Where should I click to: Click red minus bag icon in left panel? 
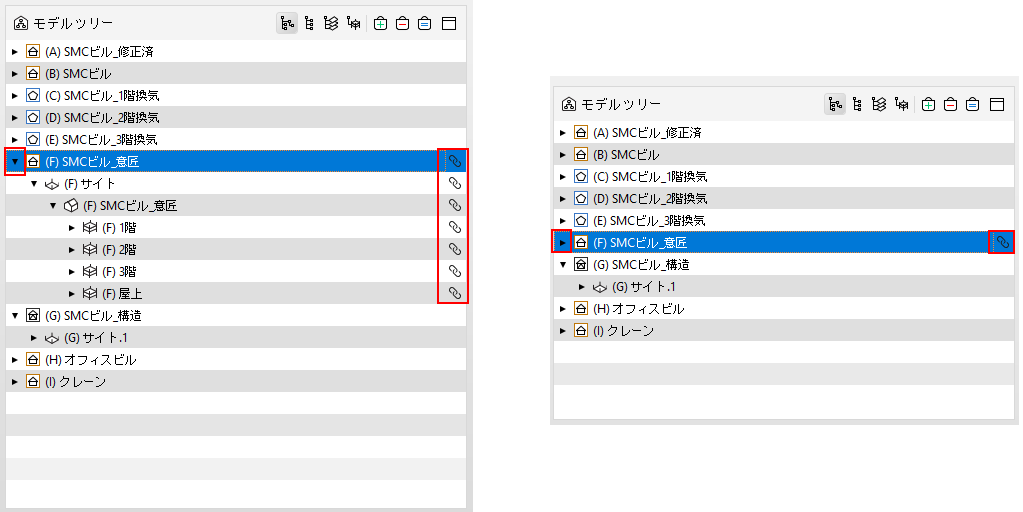pyautogui.click(x=403, y=23)
